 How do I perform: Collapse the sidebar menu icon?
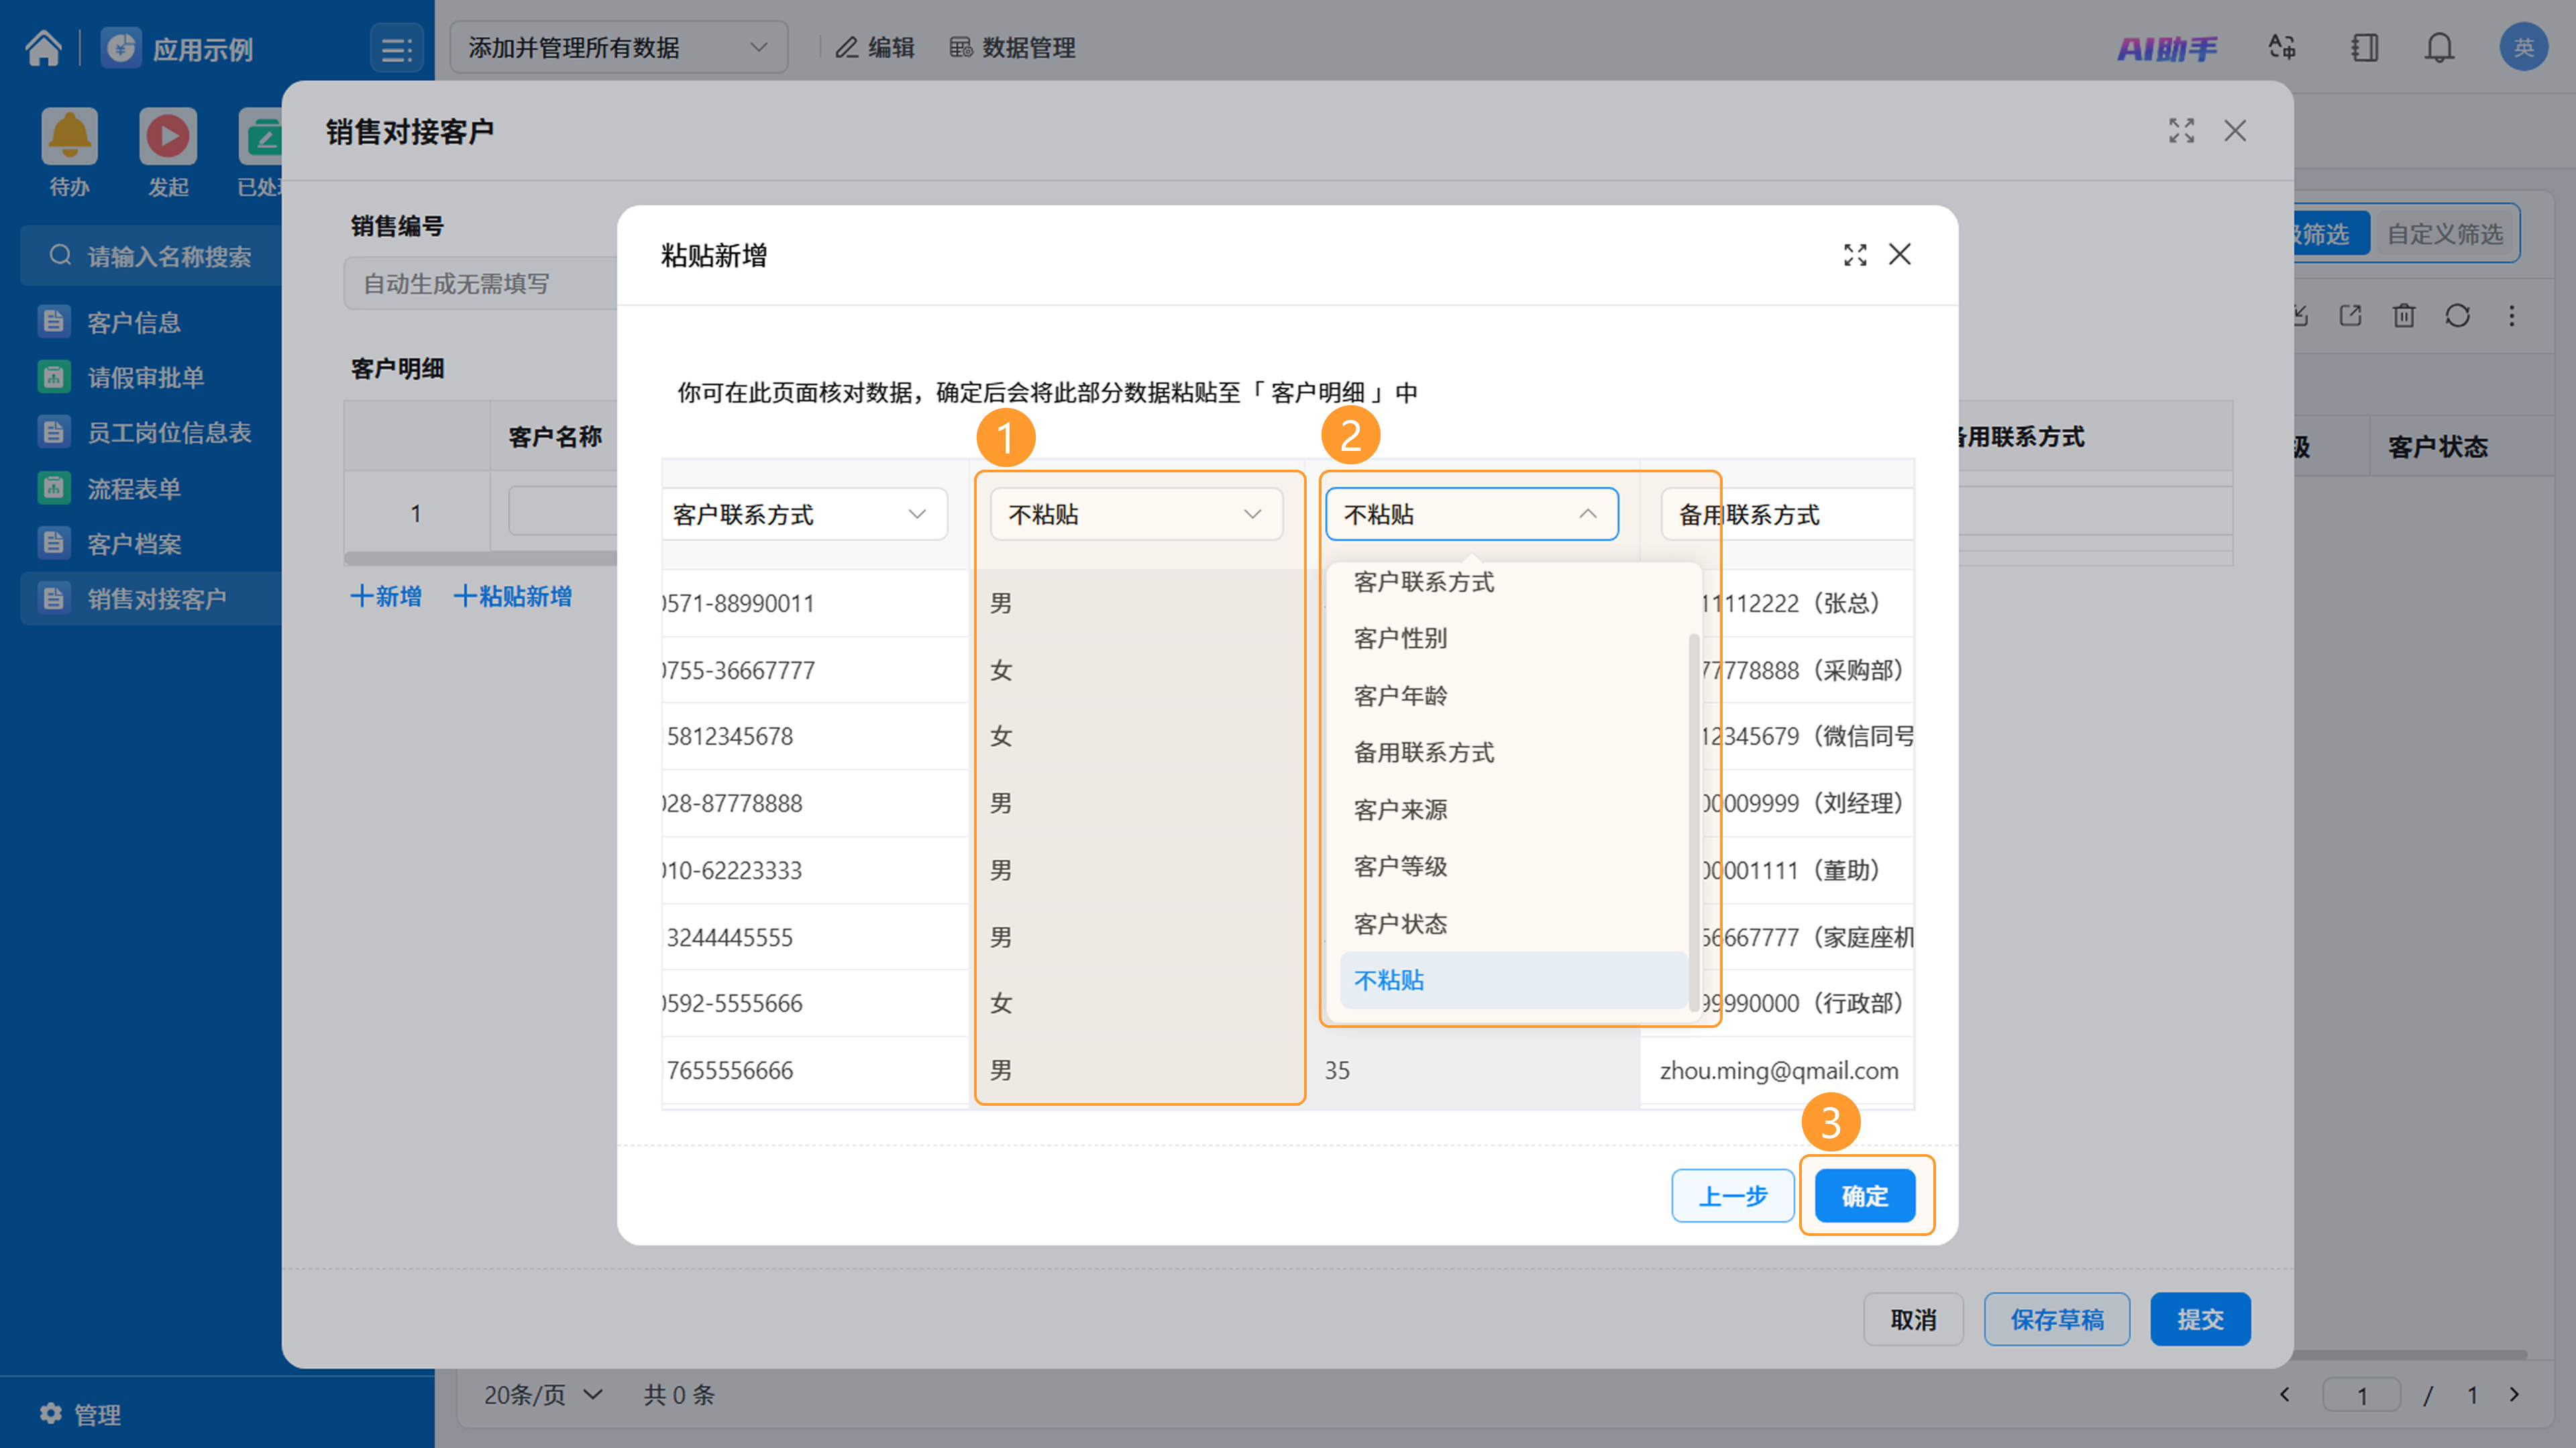[x=396, y=49]
